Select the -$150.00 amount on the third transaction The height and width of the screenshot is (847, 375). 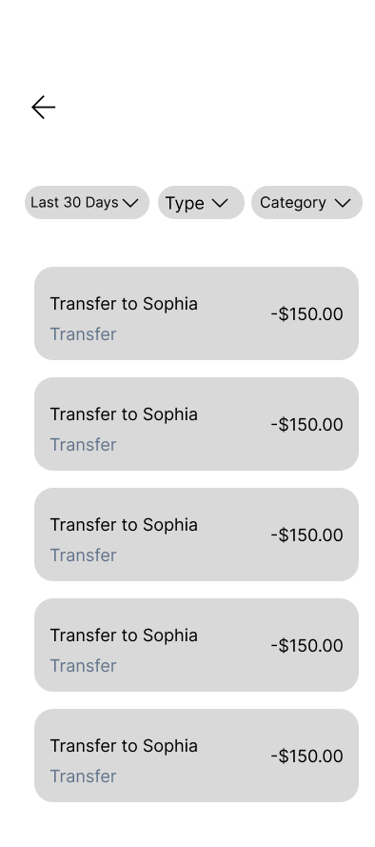pos(307,535)
